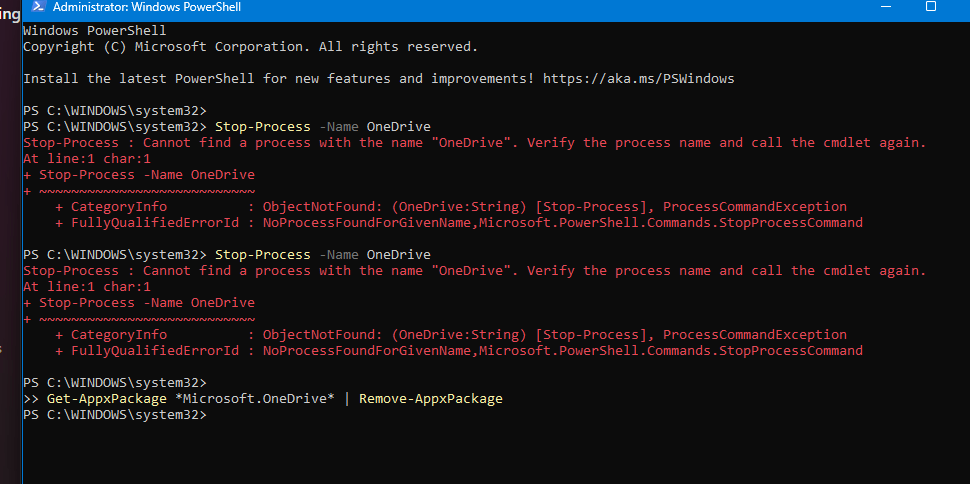Click the Get-AppxPackage command word

coord(107,399)
